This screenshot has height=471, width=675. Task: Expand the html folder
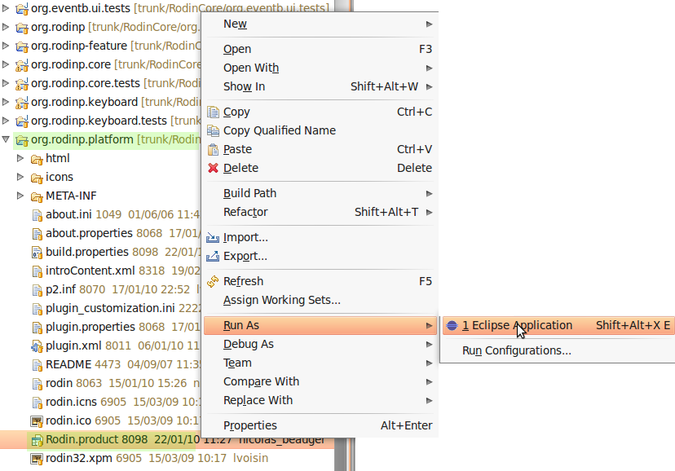click(20, 158)
